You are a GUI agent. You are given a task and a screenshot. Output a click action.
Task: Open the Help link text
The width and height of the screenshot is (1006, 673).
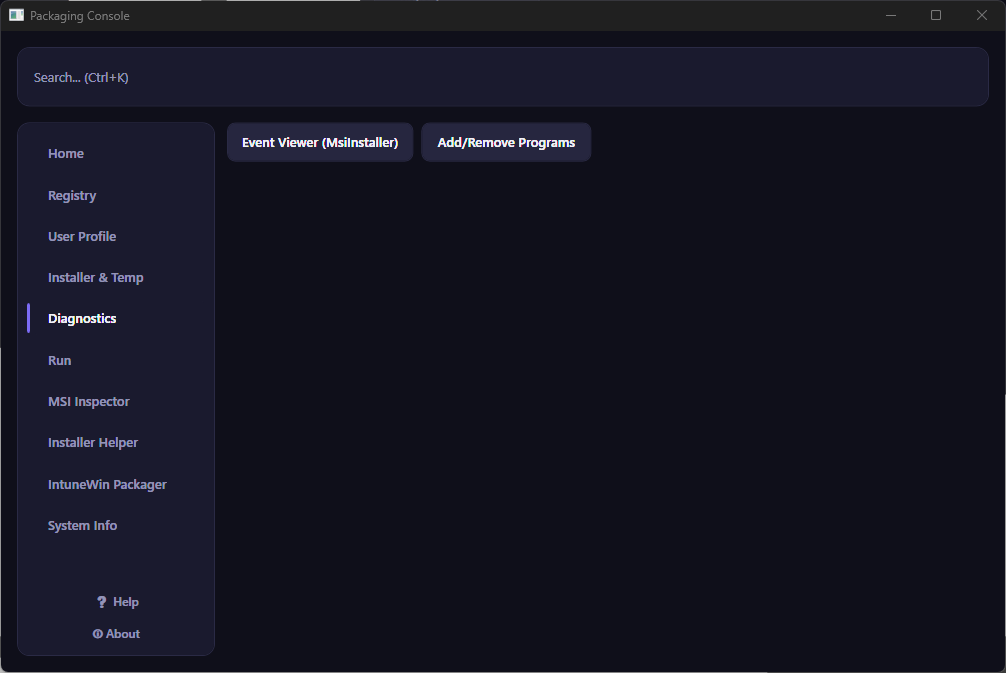point(126,602)
